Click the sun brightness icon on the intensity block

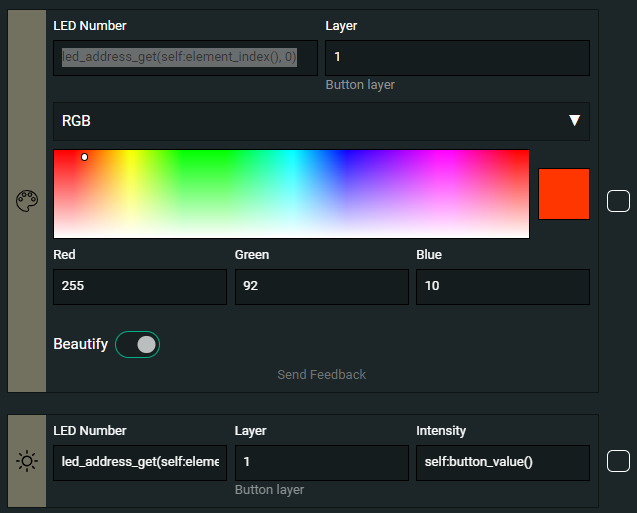point(26,461)
